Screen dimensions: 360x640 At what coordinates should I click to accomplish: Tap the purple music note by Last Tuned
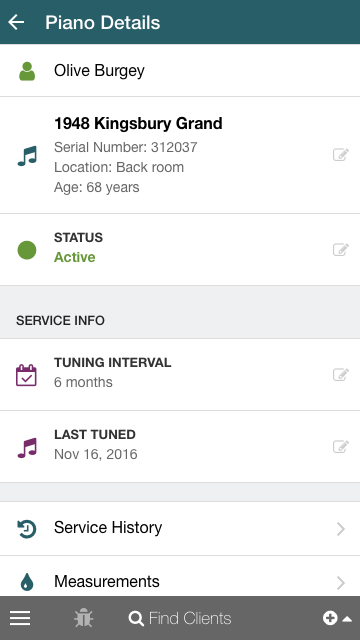click(x=27, y=448)
